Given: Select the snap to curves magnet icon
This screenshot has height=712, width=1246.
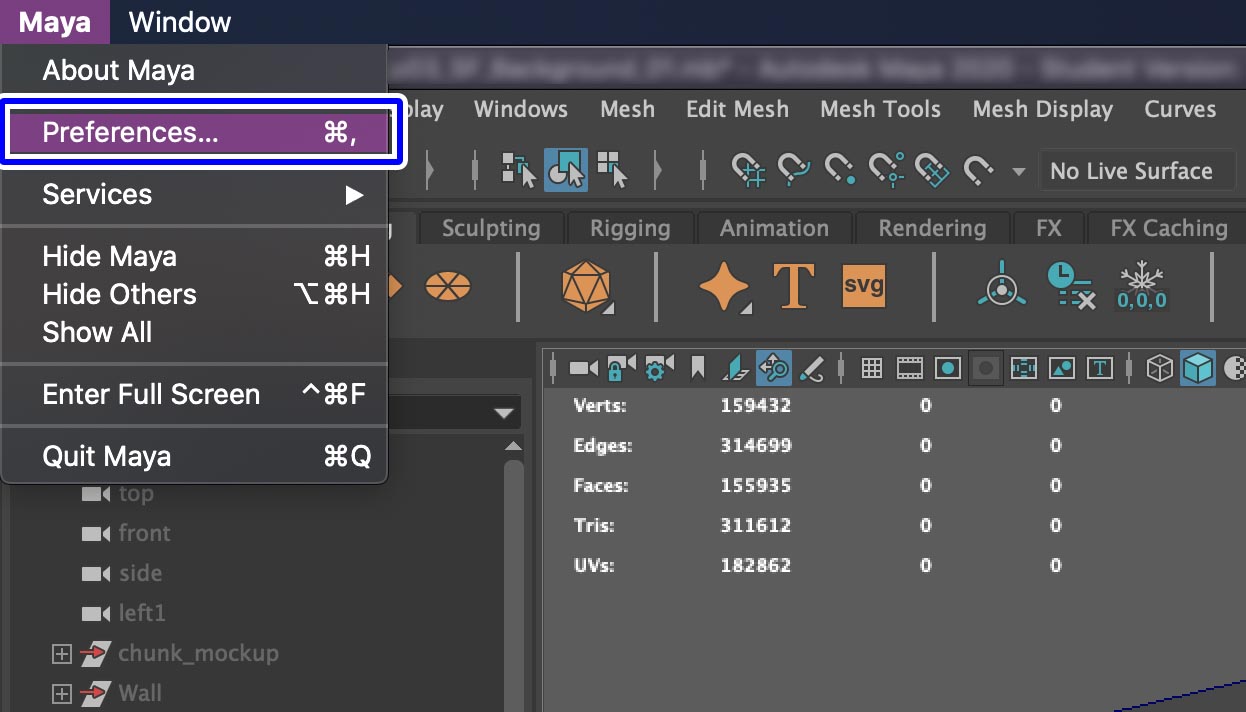Looking at the screenshot, I should pyautogui.click(x=793, y=170).
